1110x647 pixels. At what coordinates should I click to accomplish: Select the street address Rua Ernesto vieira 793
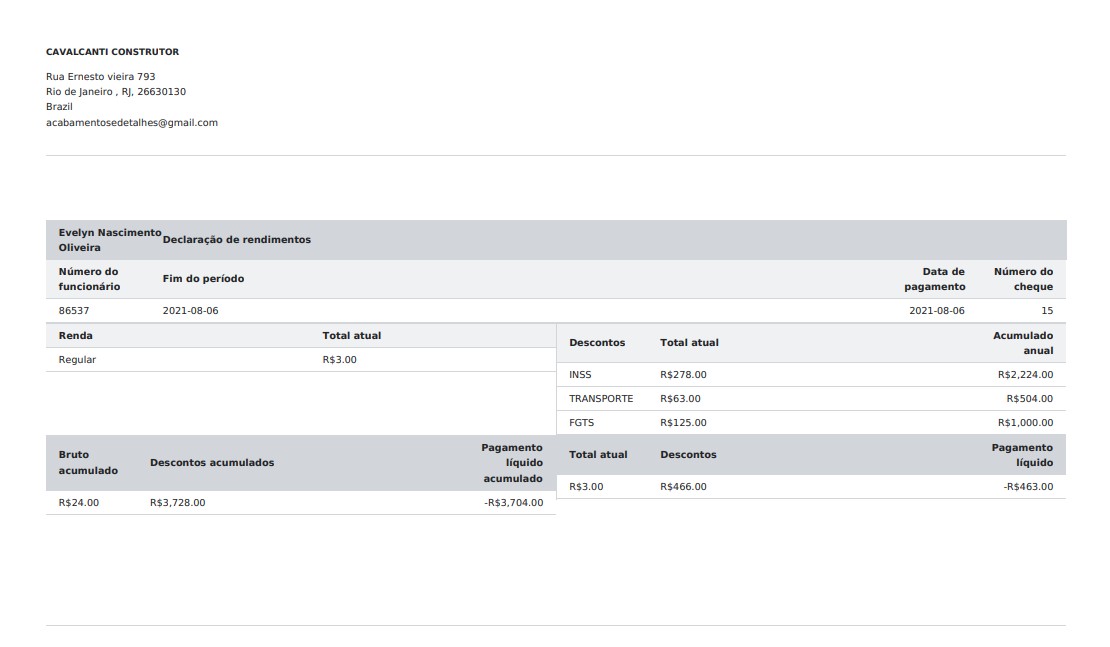tap(100, 77)
